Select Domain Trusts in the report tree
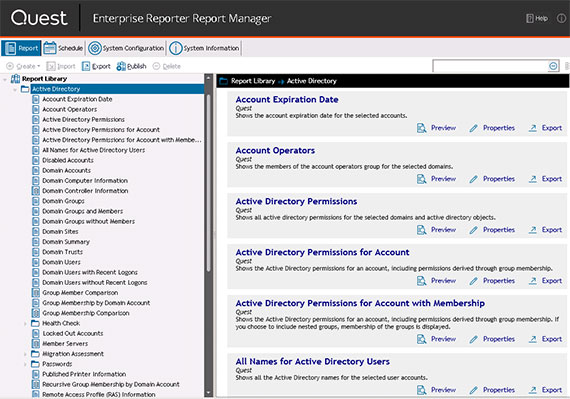570x399 pixels. [x=63, y=252]
